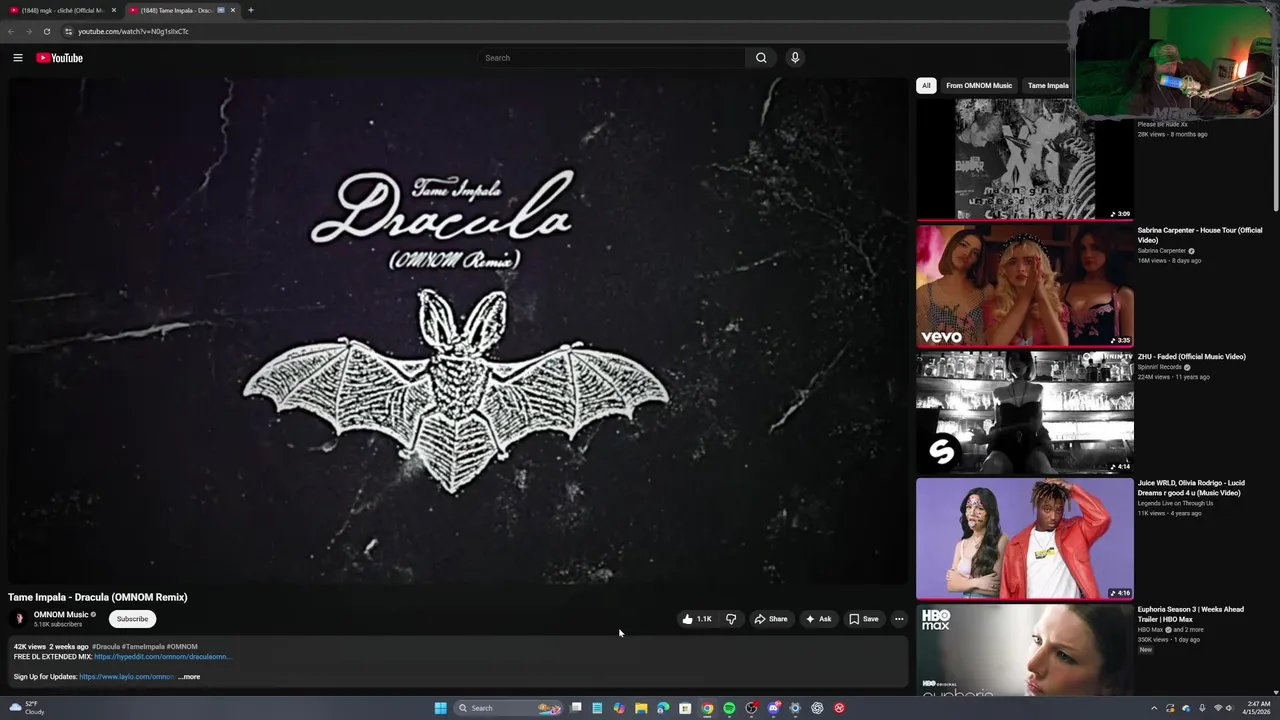Open the OMNOM Music channel avatar
Viewport: 1280px width, 720px height.
tap(19, 619)
